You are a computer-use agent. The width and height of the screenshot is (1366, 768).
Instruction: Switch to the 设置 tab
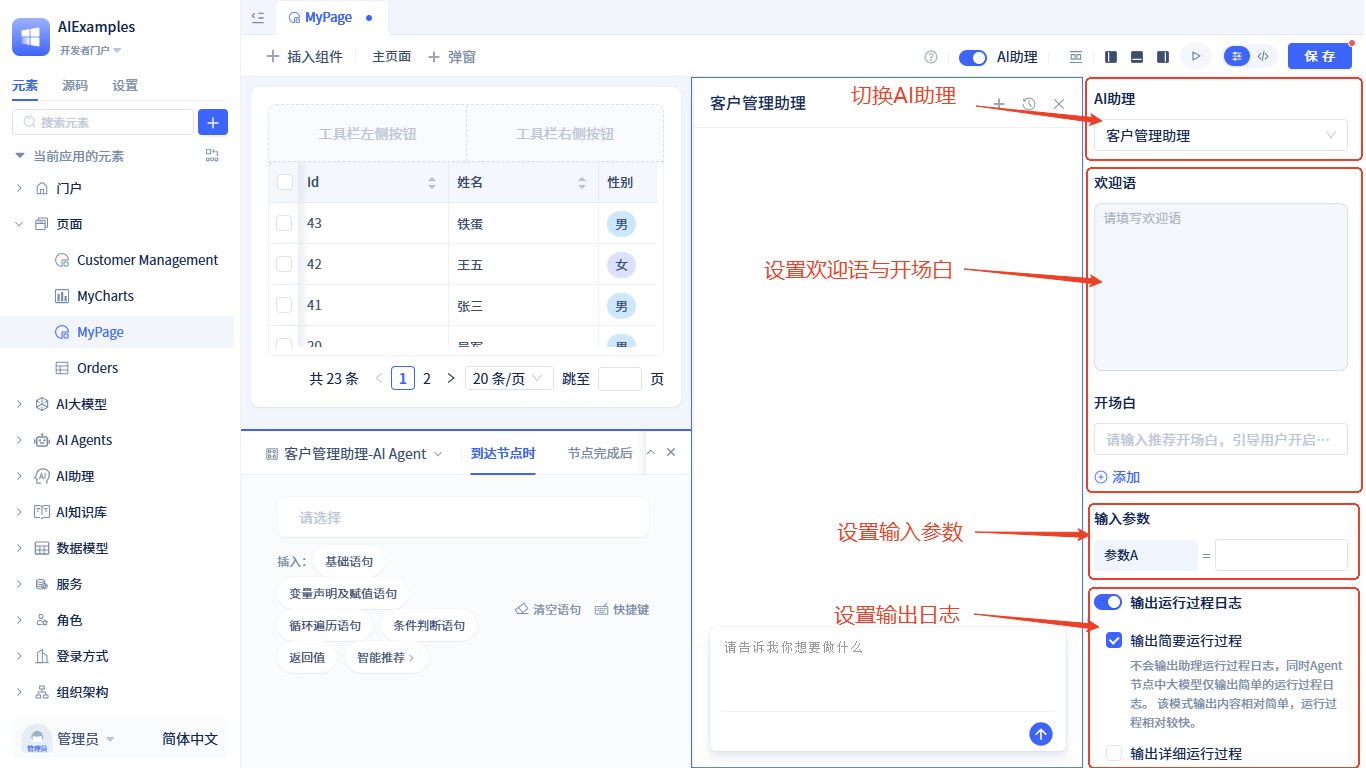pyautogui.click(x=125, y=86)
